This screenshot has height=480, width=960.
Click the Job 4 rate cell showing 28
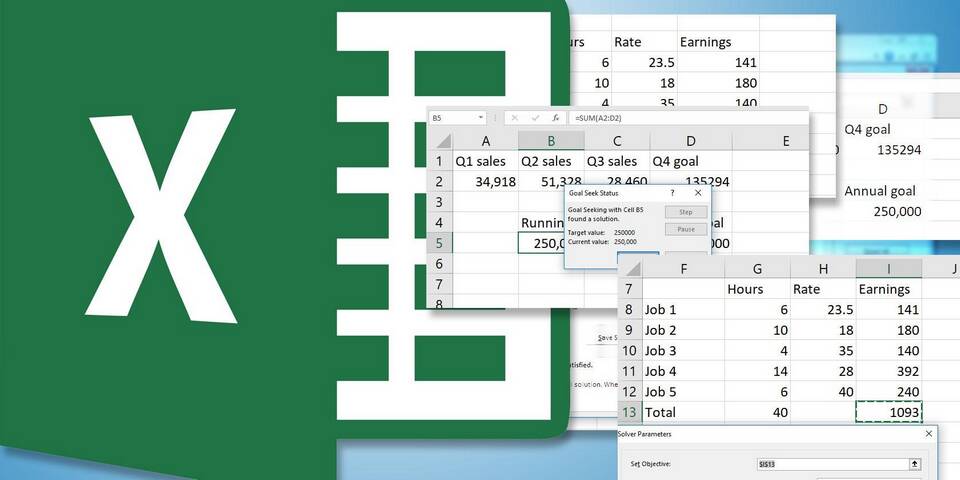pos(823,371)
